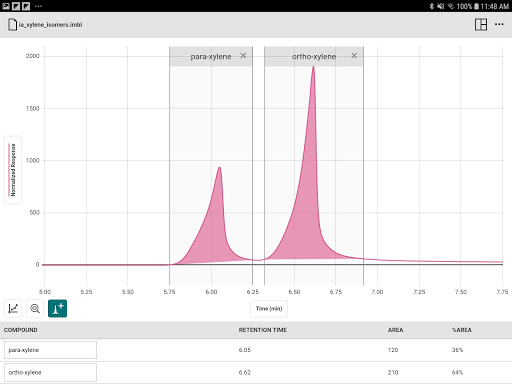
Task: Open the notification dots in status bar
Action: pos(38,6)
